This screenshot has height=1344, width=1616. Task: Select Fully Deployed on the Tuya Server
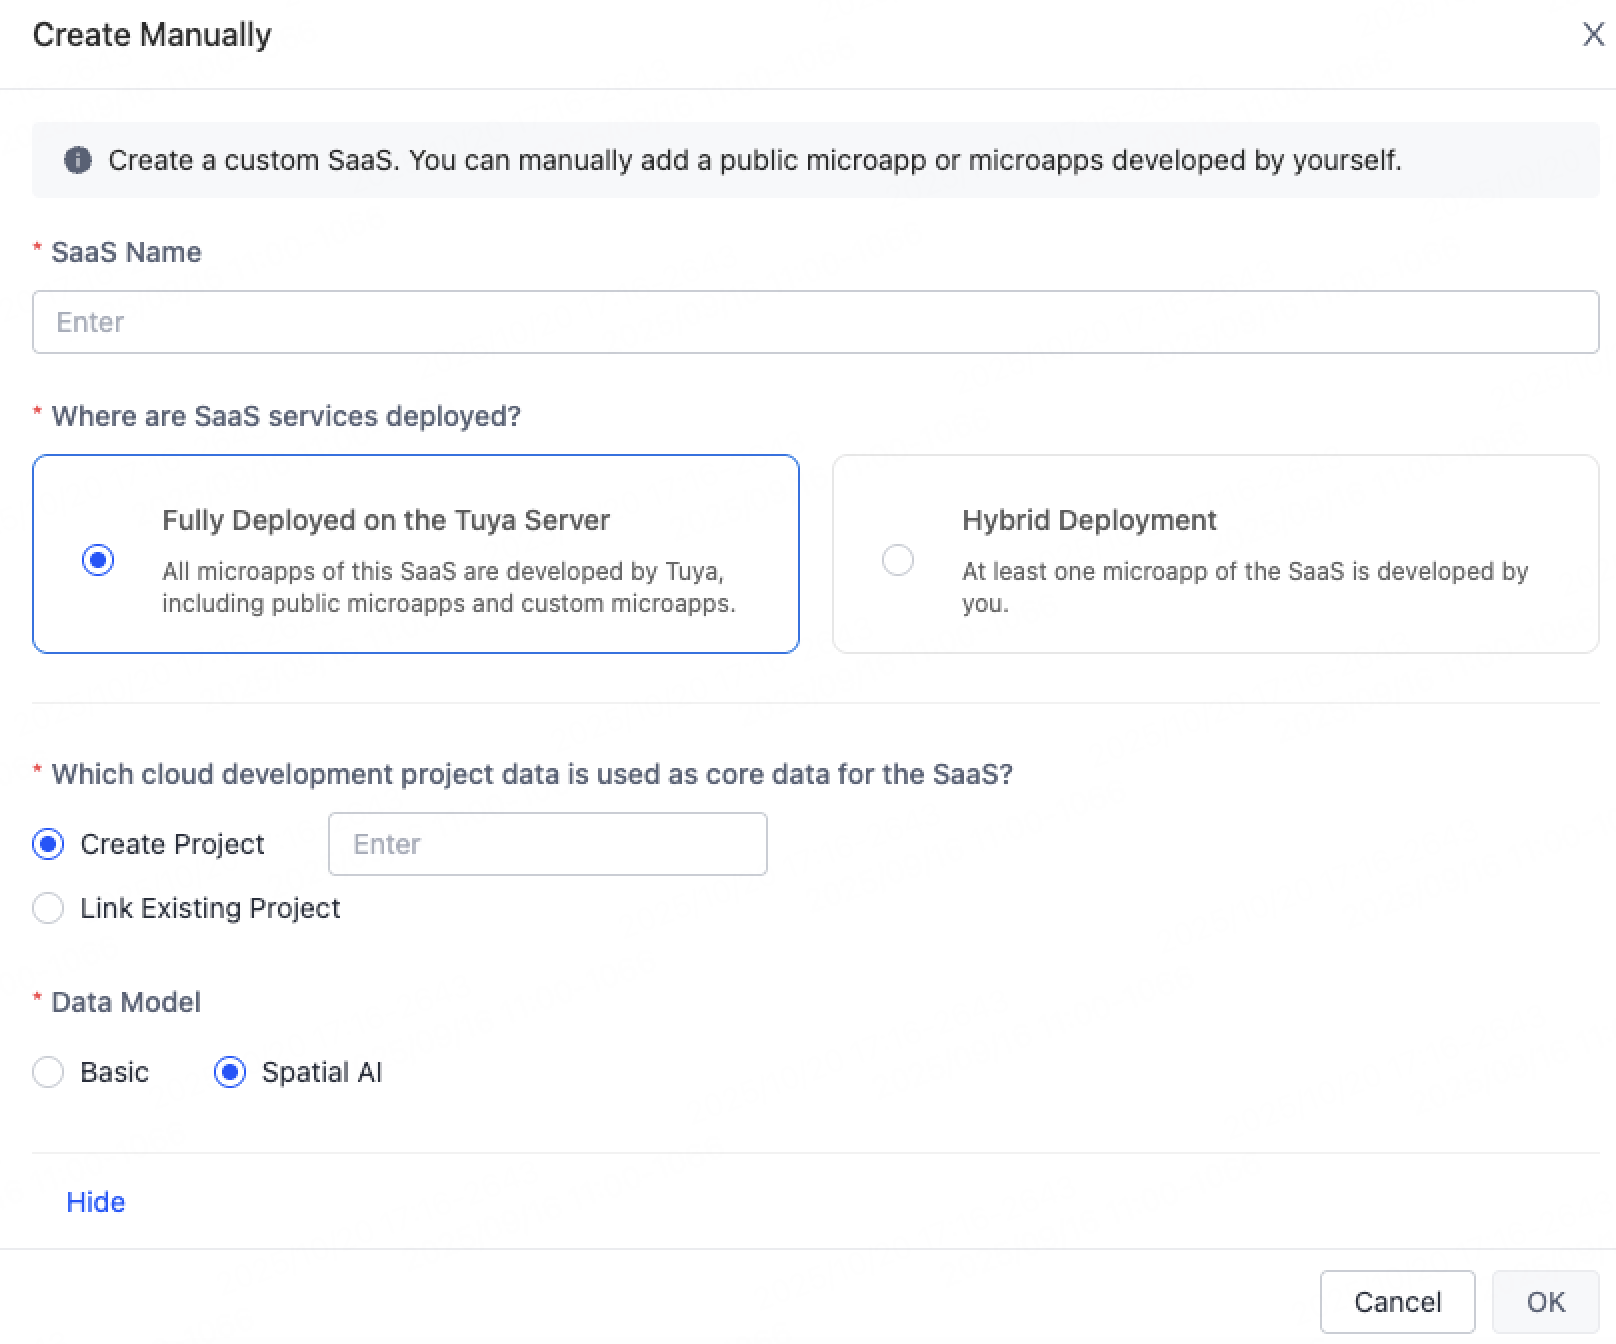click(97, 560)
